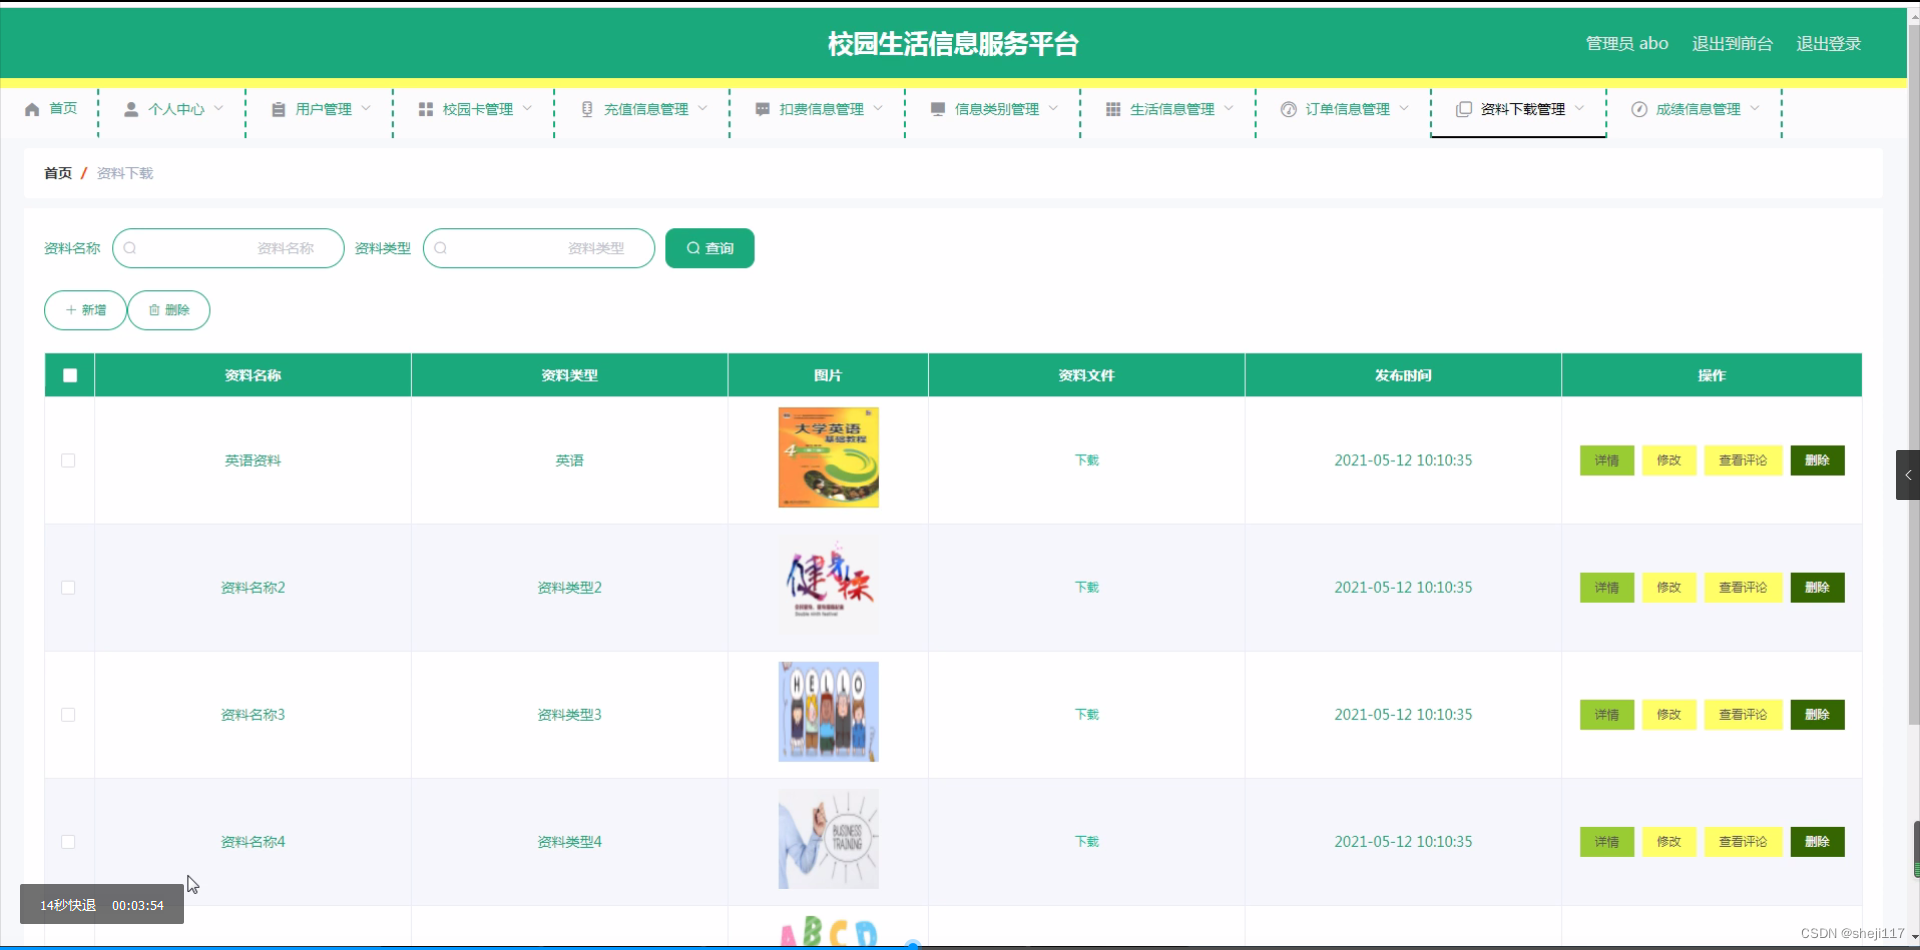This screenshot has height=950, width=1920.
Task: Check the checkbox for the 资料名称2 row
Action: coord(68,588)
